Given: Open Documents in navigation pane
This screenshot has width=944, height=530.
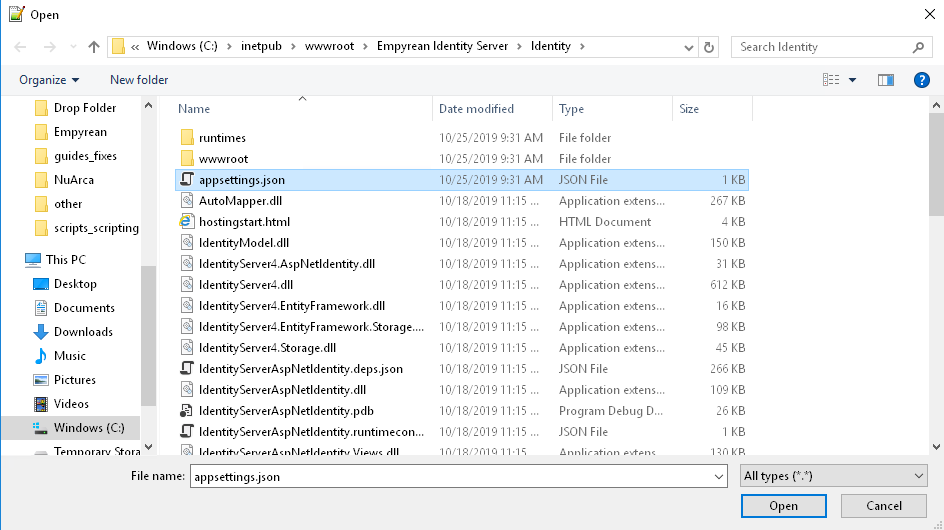Looking at the screenshot, I should pyautogui.click(x=84, y=308).
